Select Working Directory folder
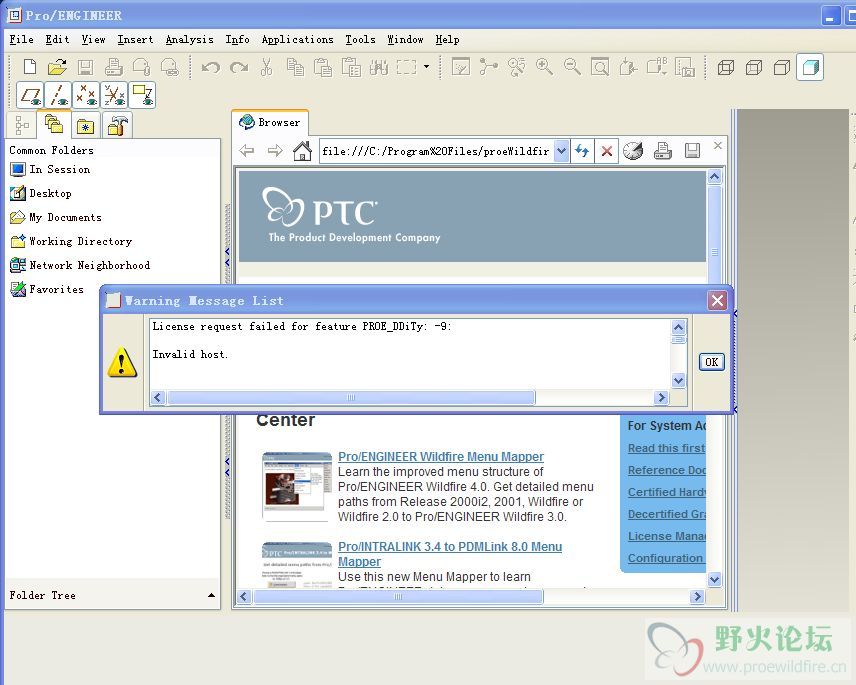 click(71, 241)
